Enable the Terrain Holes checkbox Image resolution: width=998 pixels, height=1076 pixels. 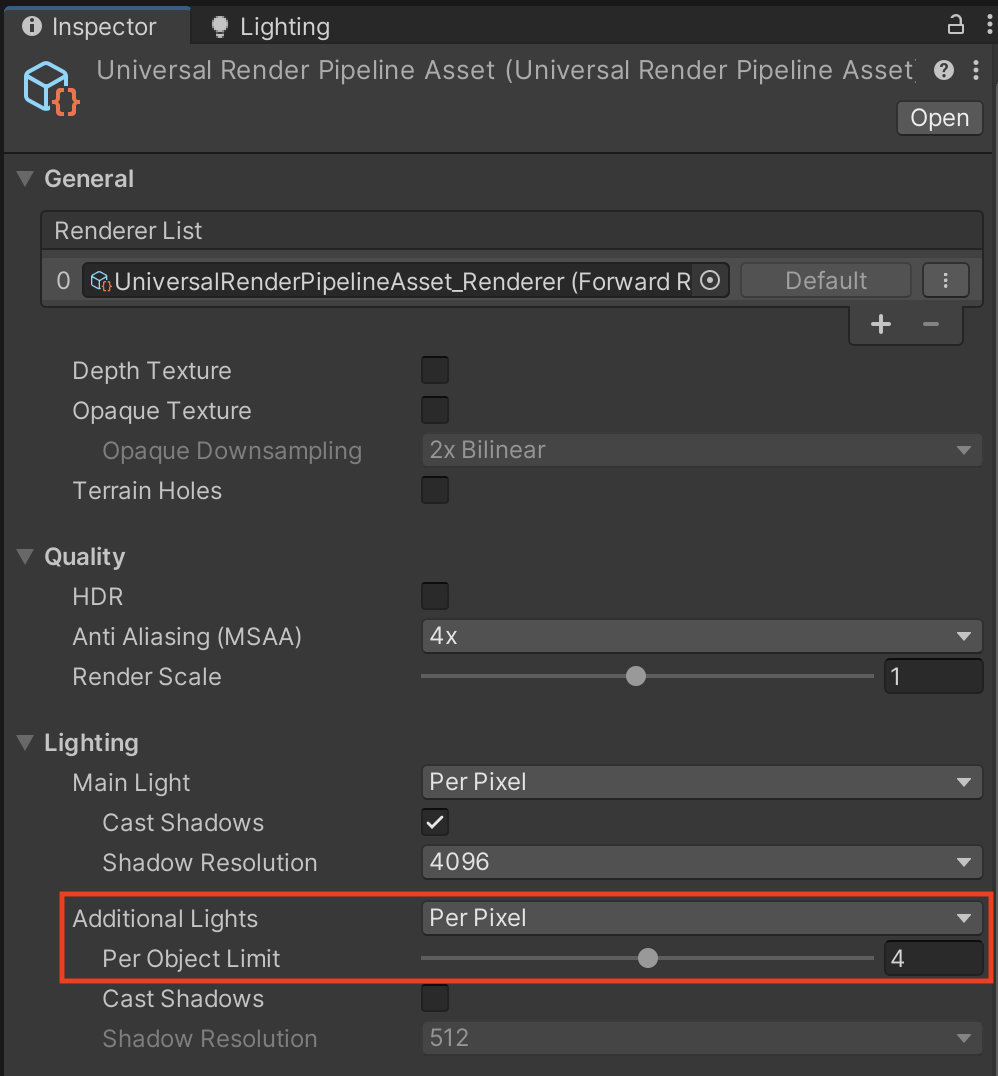coord(435,490)
